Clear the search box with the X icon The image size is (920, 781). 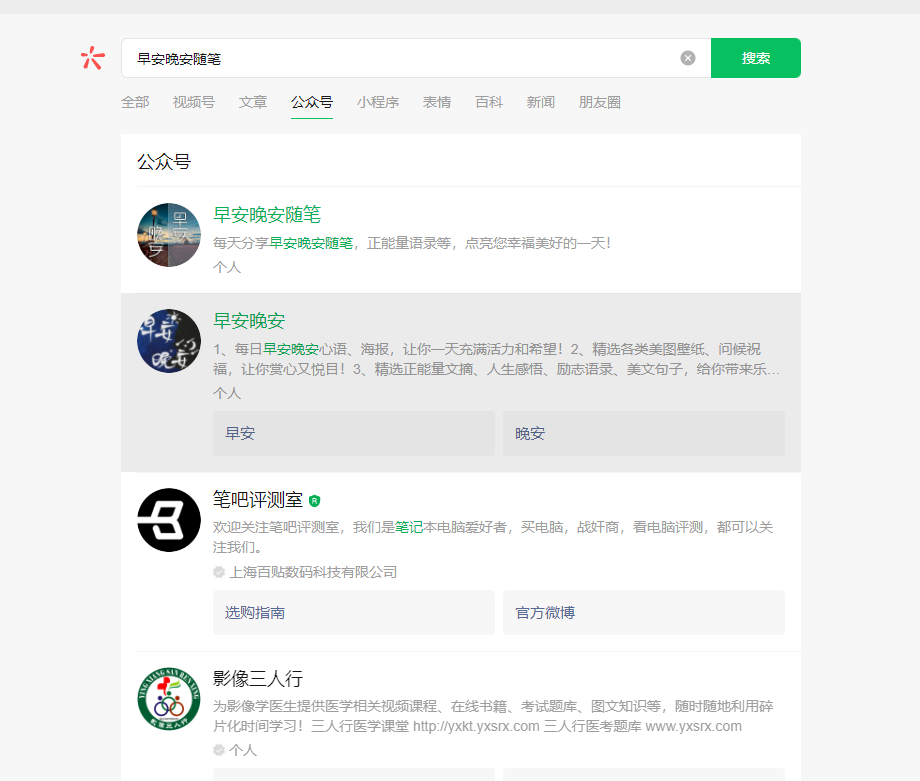pyautogui.click(x=688, y=58)
